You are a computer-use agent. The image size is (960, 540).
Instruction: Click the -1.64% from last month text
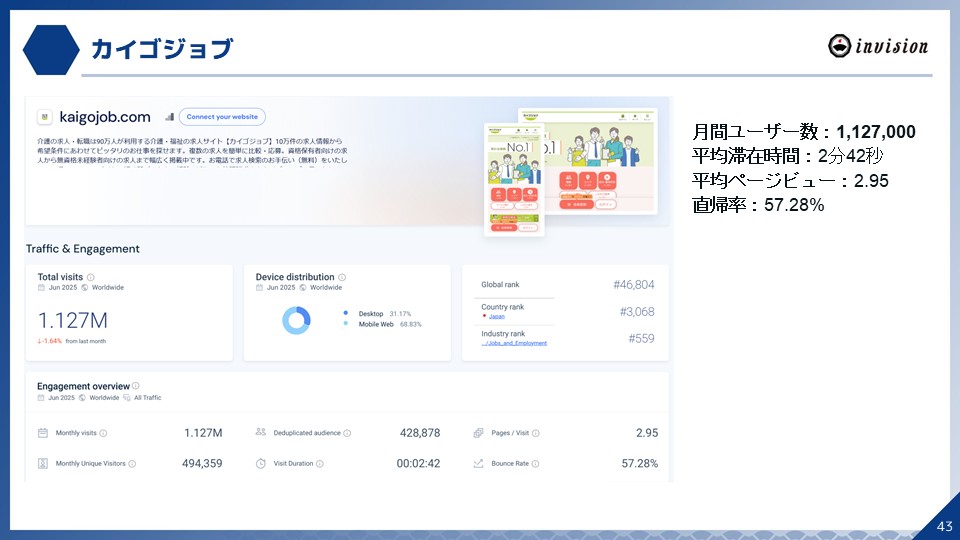point(72,341)
